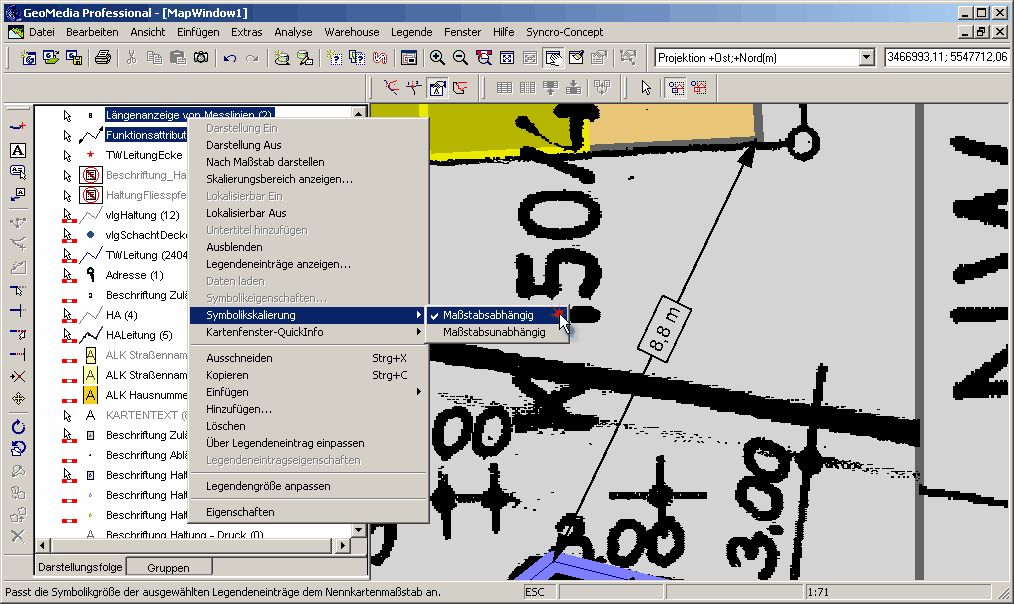This screenshot has height=604, width=1014.
Task: Open the Warehouse menu
Action: (x=351, y=32)
